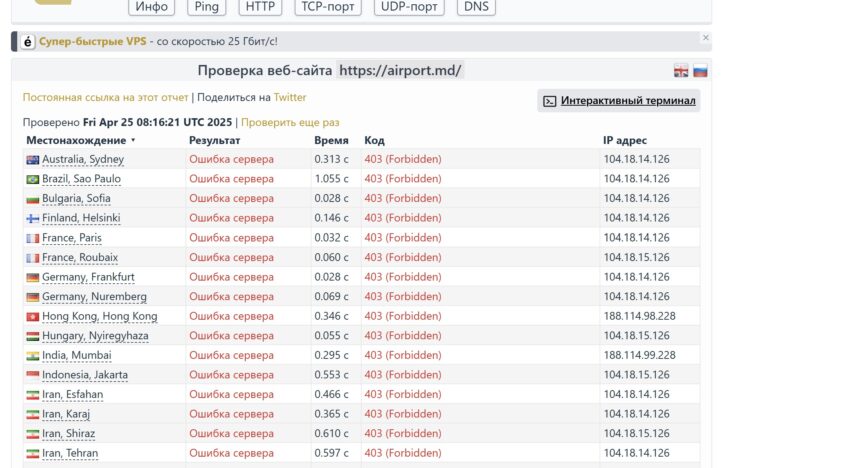The height and width of the screenshot is (468, 850).
Task: Open the HTTP check tab
Action: [x=260, y=7]
